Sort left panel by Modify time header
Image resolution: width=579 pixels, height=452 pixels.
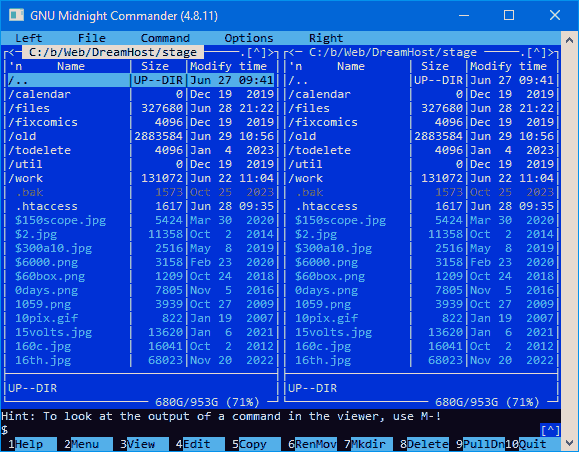point(228,66)
